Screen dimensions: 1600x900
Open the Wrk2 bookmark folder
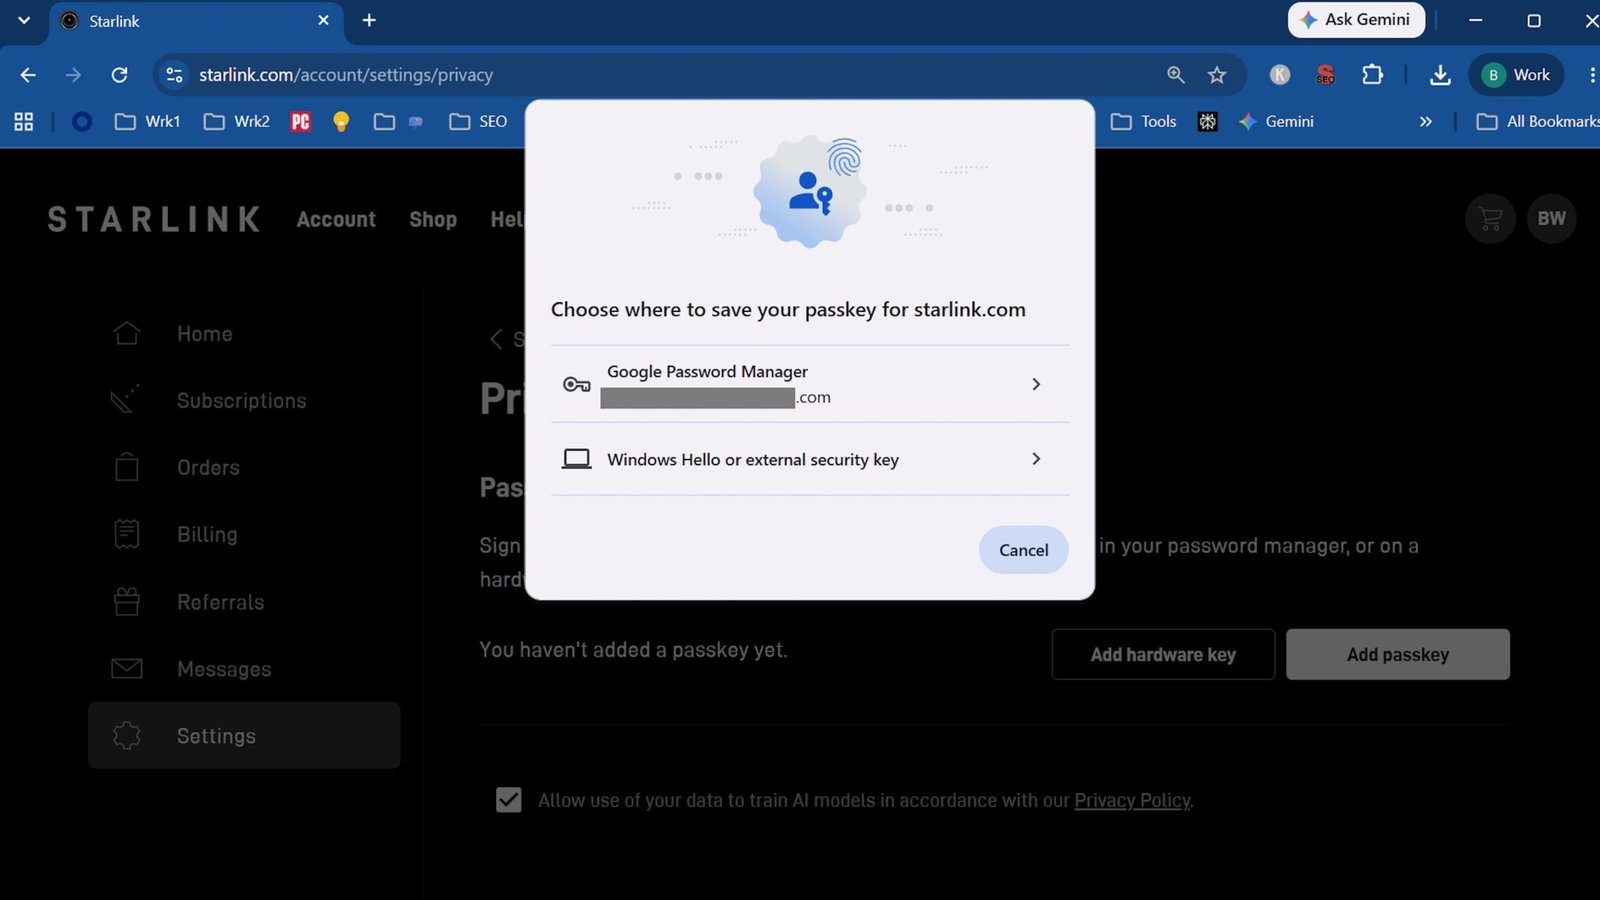pyautogui.click(x=237, y=121)
